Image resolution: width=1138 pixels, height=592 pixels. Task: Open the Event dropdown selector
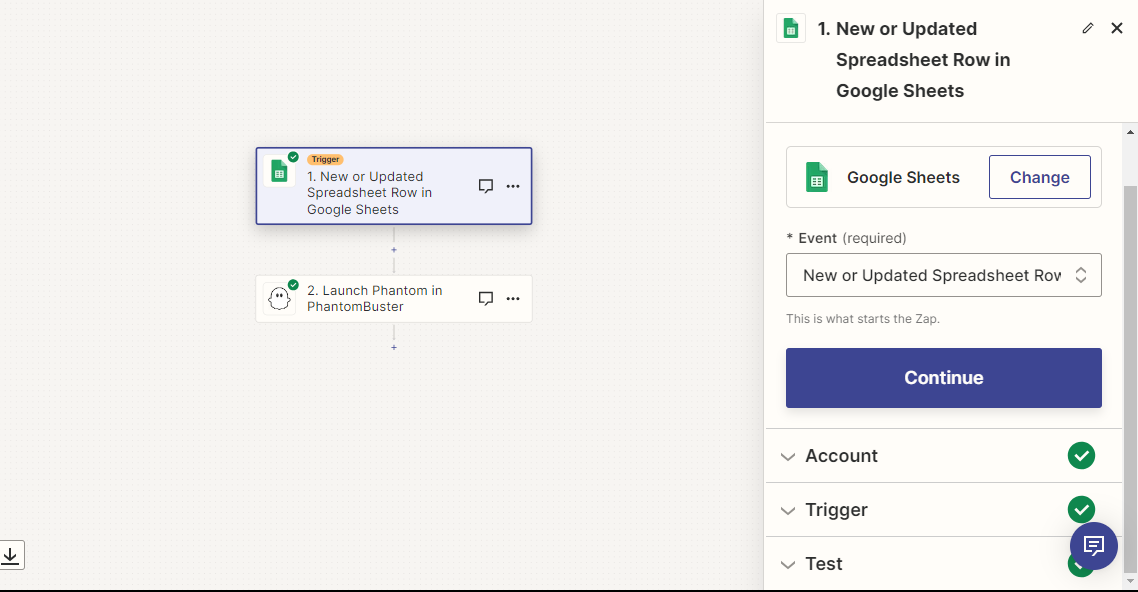pos(943,275)
